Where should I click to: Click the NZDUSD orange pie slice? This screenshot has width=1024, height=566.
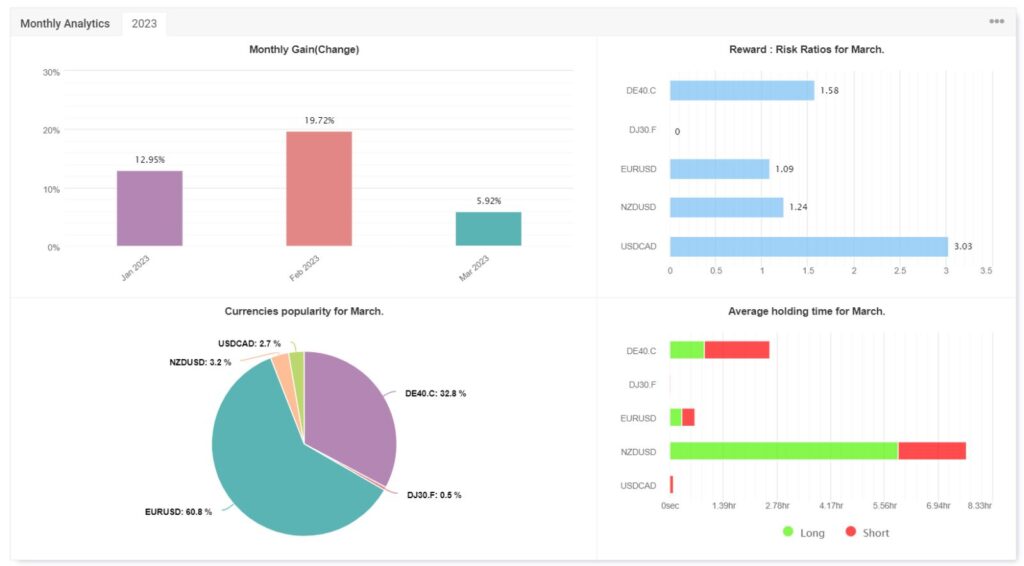tap(282, 366)
